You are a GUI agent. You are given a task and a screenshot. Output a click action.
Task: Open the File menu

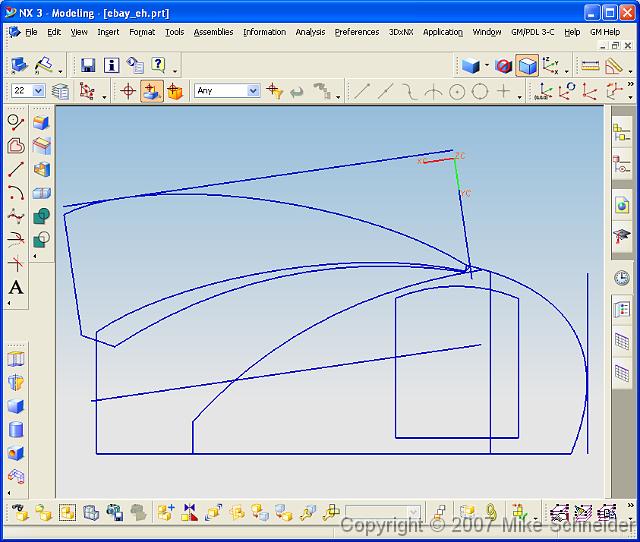31,32
